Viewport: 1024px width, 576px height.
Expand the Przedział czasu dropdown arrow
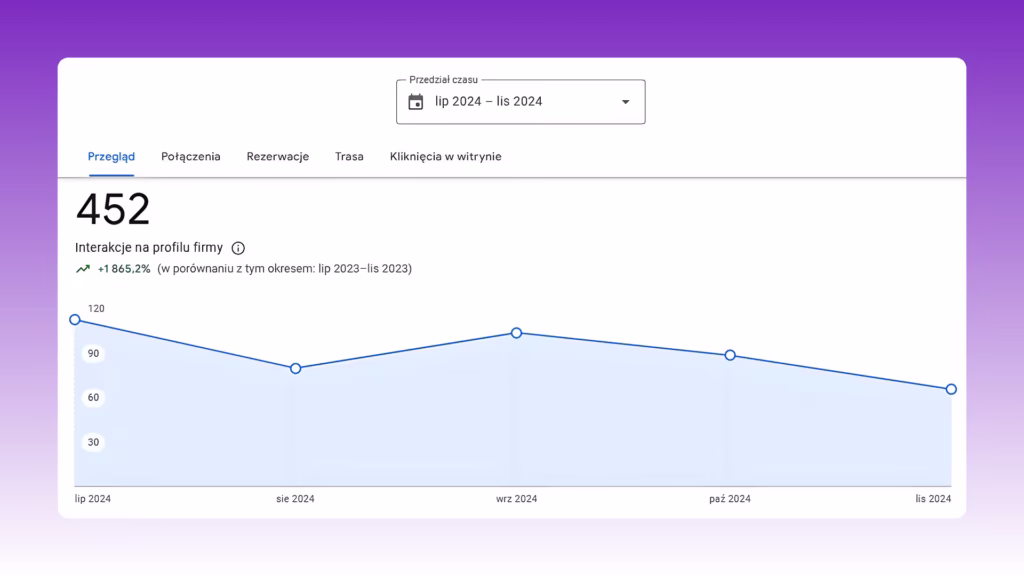tap(626, 102)
